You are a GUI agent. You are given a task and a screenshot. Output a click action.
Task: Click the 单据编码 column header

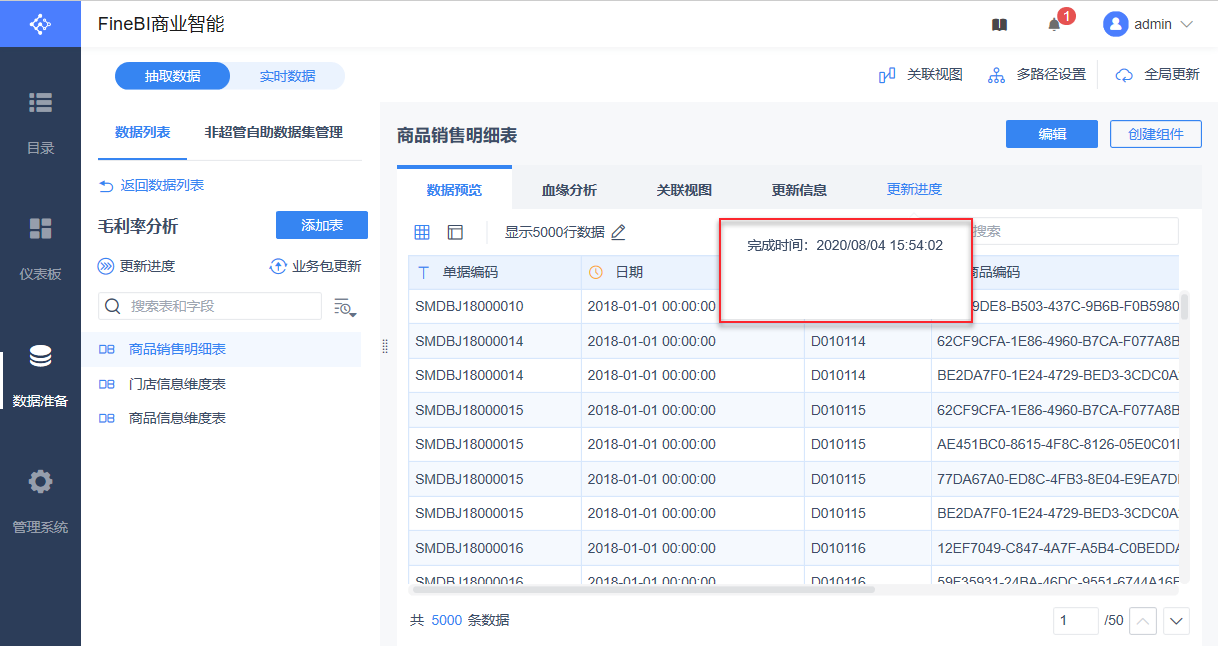pyautogui.click(x=495, y=272)
